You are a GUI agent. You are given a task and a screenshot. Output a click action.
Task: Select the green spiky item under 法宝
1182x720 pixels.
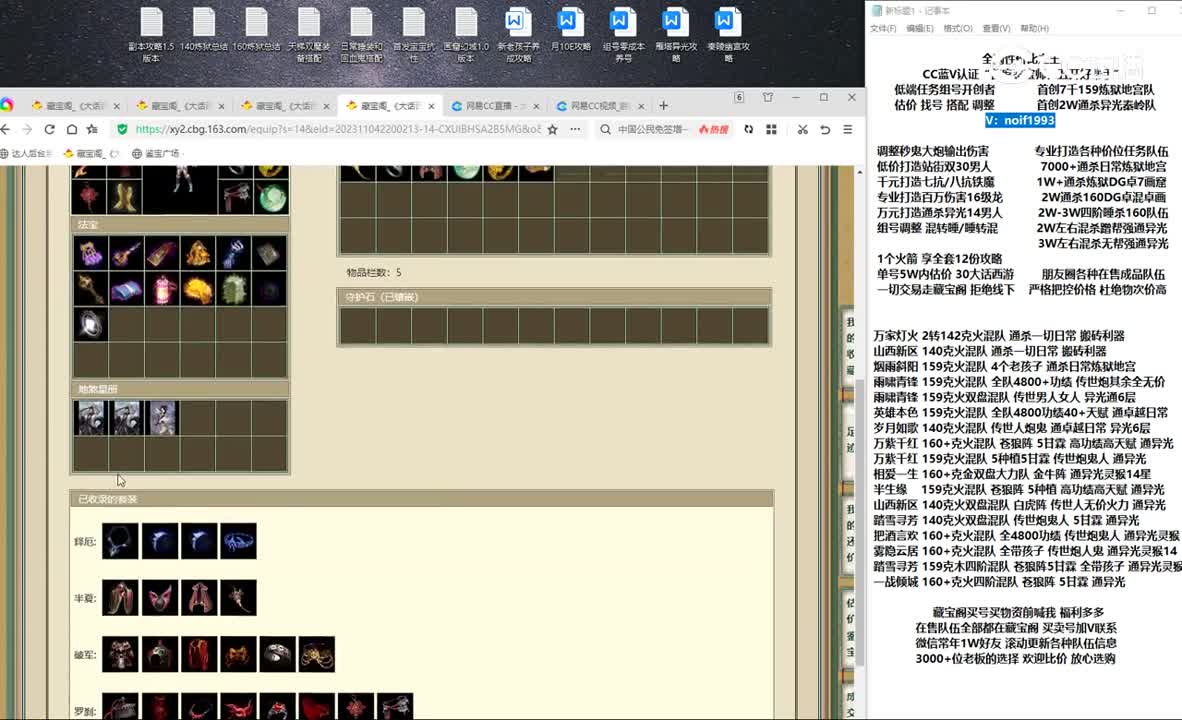234,290
